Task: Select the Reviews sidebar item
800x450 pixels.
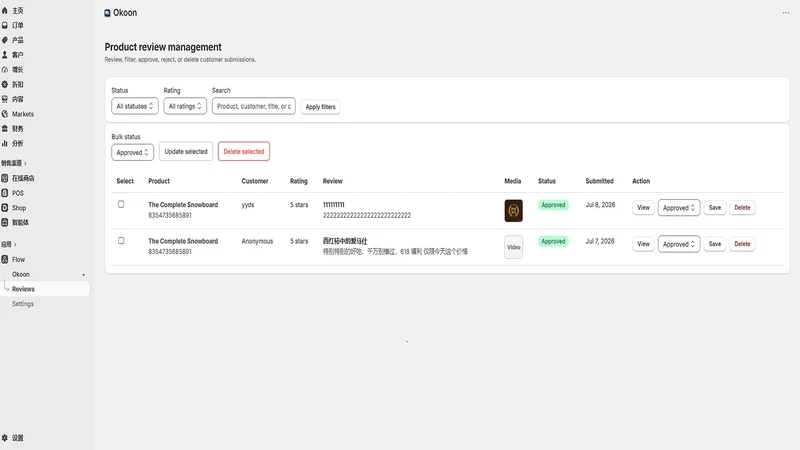Action: coord(45,289)
